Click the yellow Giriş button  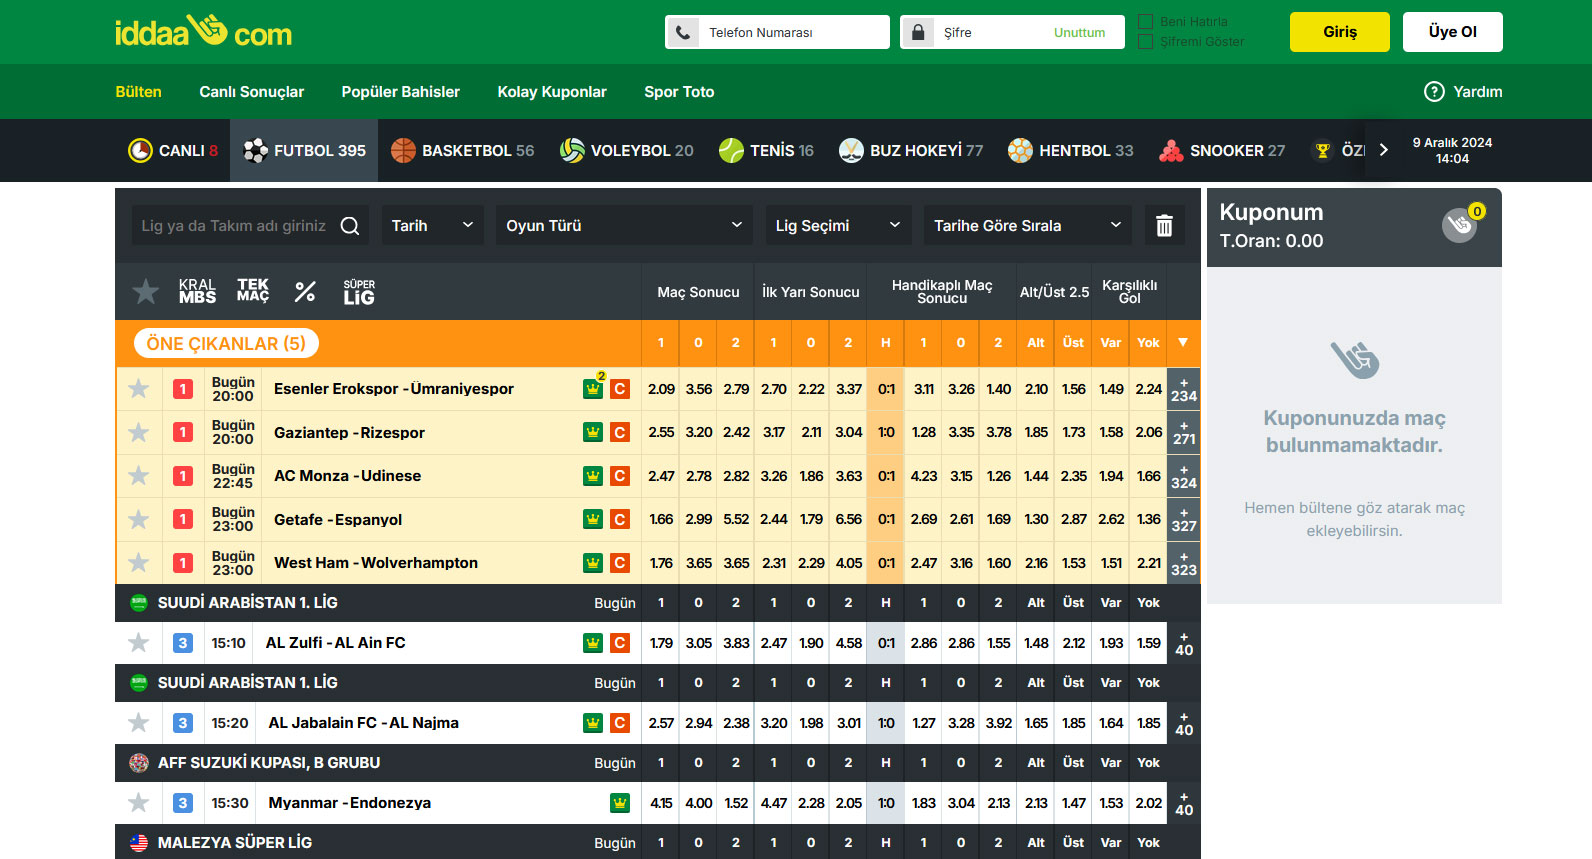pyautogui.click(x=1340, y=32)
